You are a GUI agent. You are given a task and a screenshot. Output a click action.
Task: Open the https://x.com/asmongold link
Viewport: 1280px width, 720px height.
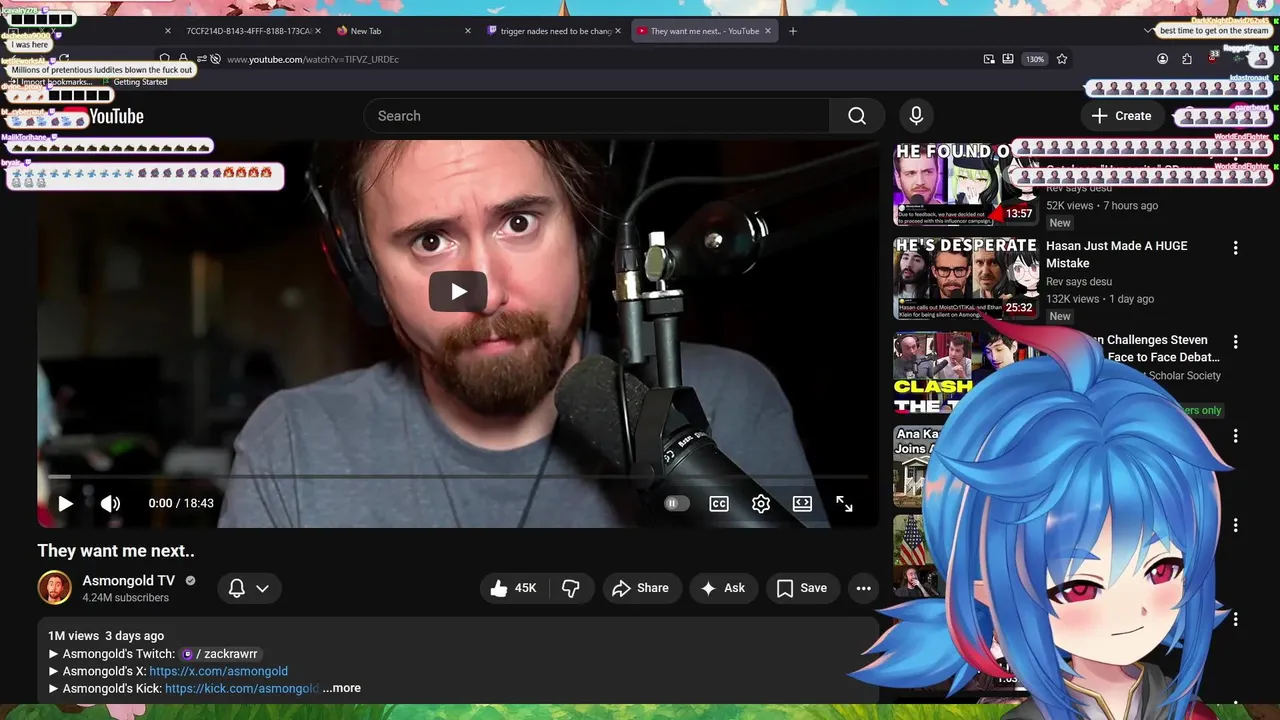[x=218, y=671]
